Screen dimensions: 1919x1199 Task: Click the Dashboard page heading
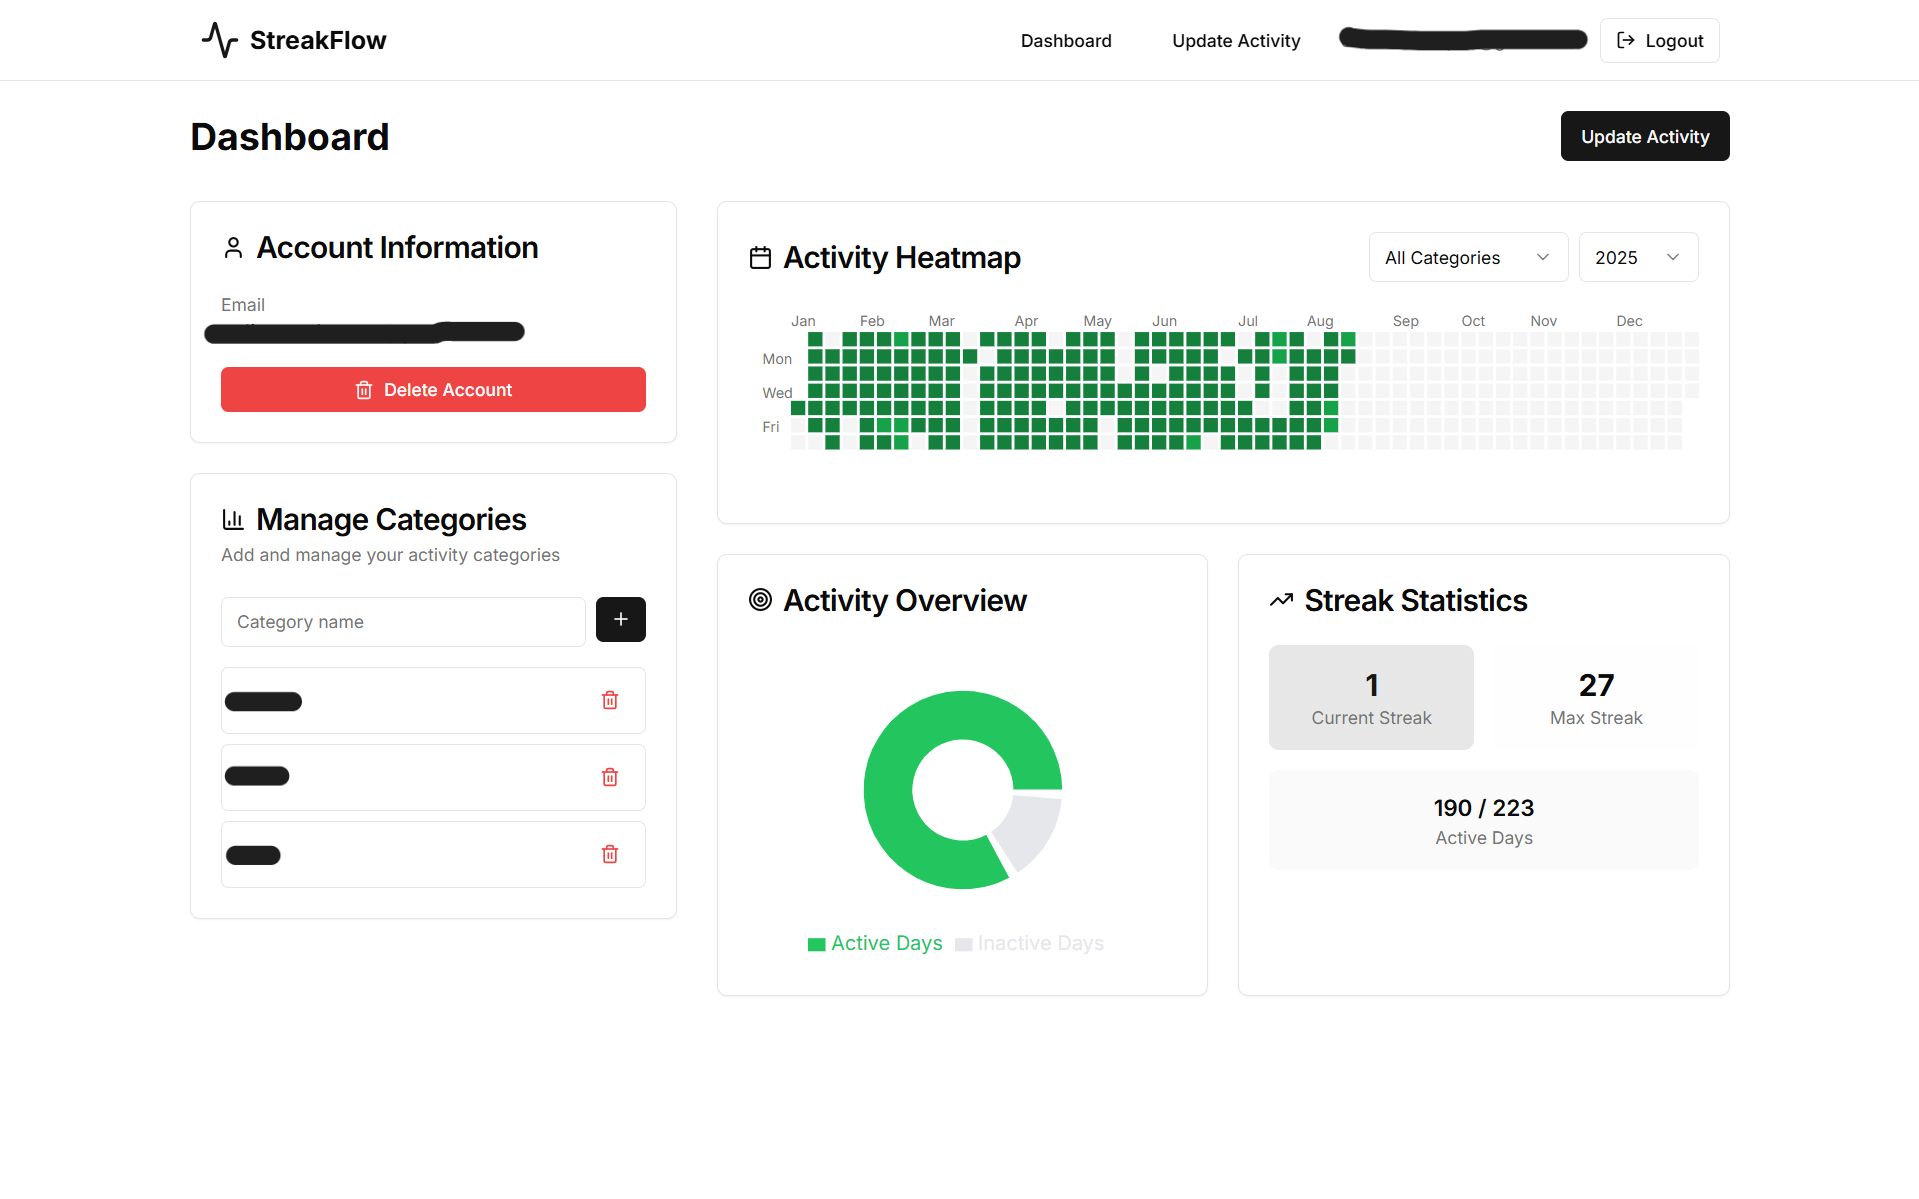(290, 137)
